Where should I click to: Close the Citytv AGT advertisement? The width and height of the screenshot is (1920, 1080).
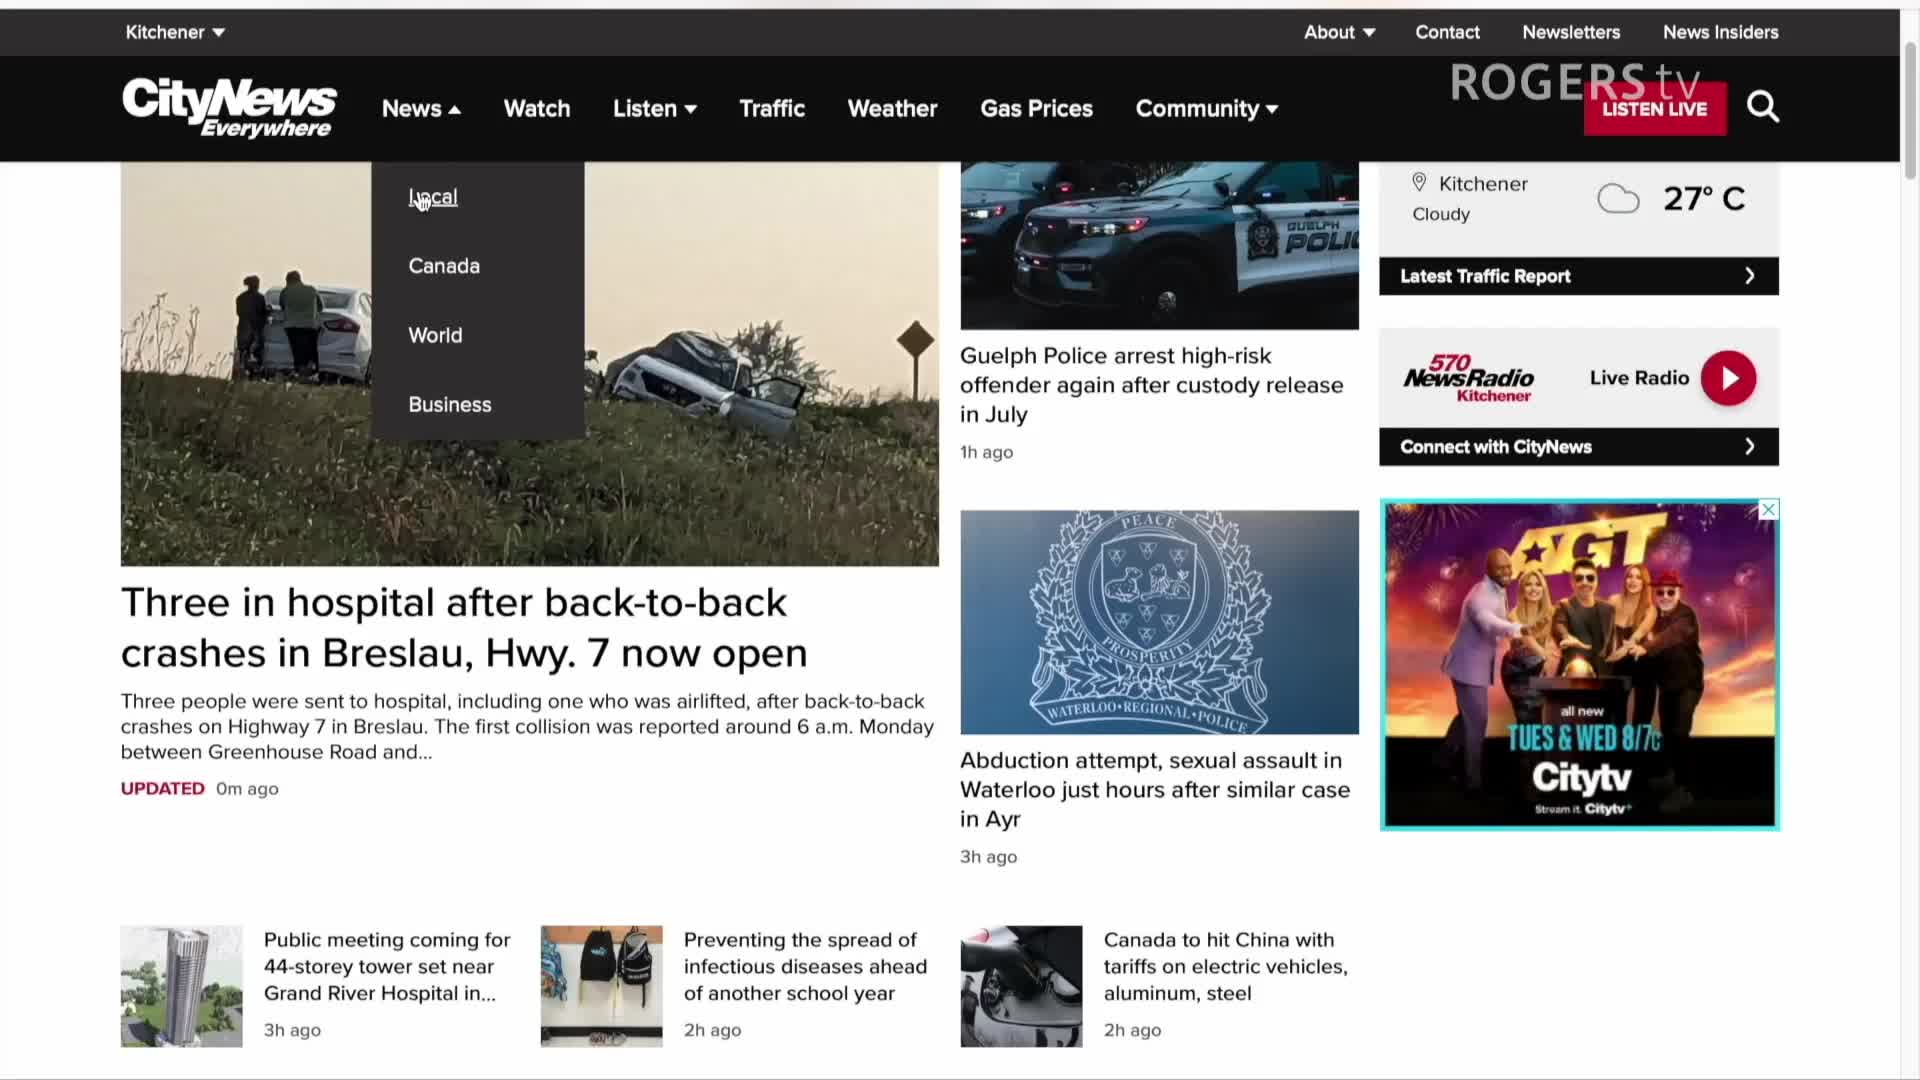(x=1768, y=510)
